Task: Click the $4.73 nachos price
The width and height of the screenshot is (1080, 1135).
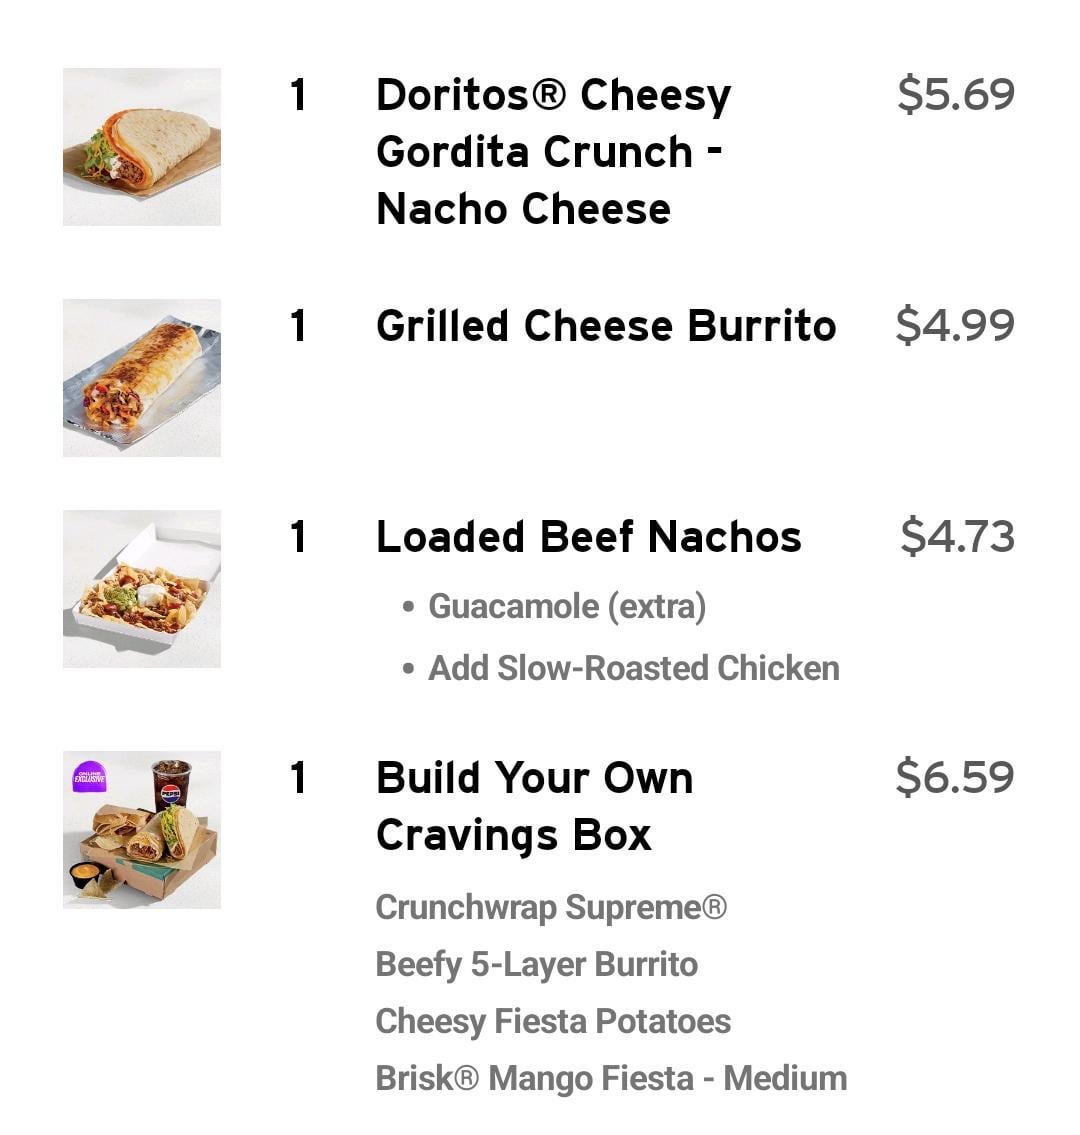Action: [x=957, y=537]
